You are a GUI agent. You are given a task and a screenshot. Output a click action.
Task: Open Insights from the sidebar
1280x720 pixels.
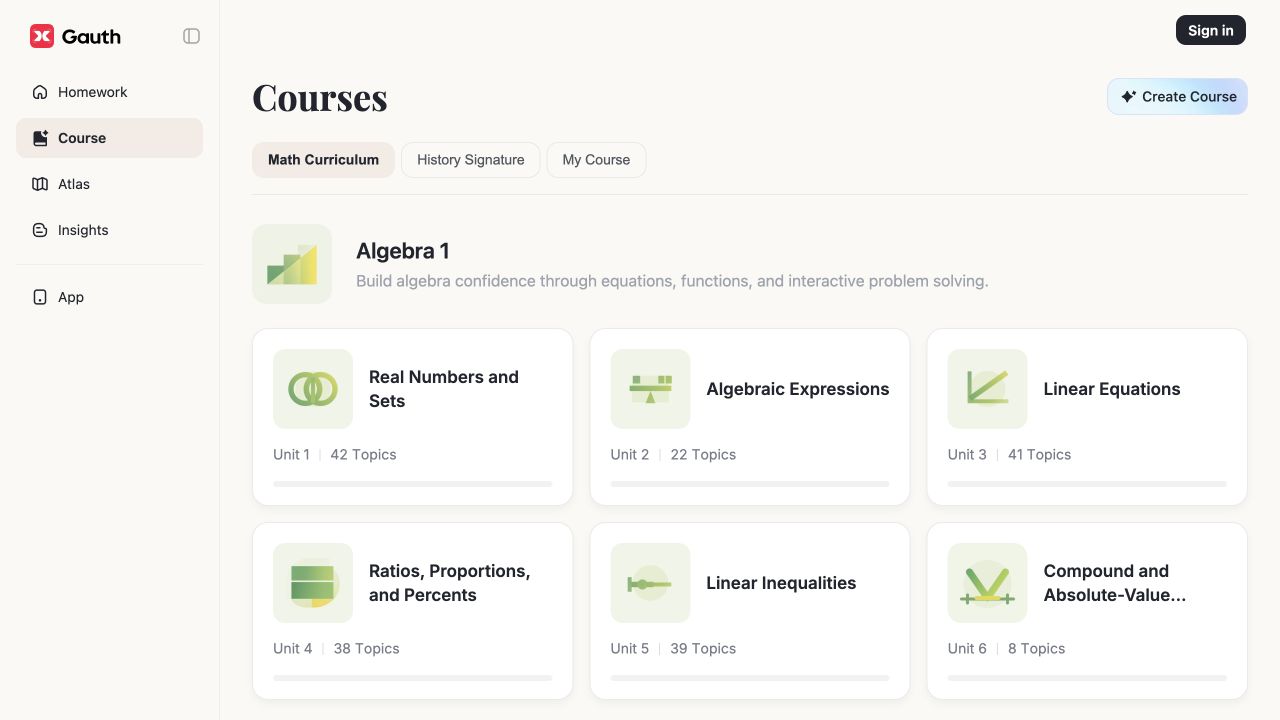(109, 230)
